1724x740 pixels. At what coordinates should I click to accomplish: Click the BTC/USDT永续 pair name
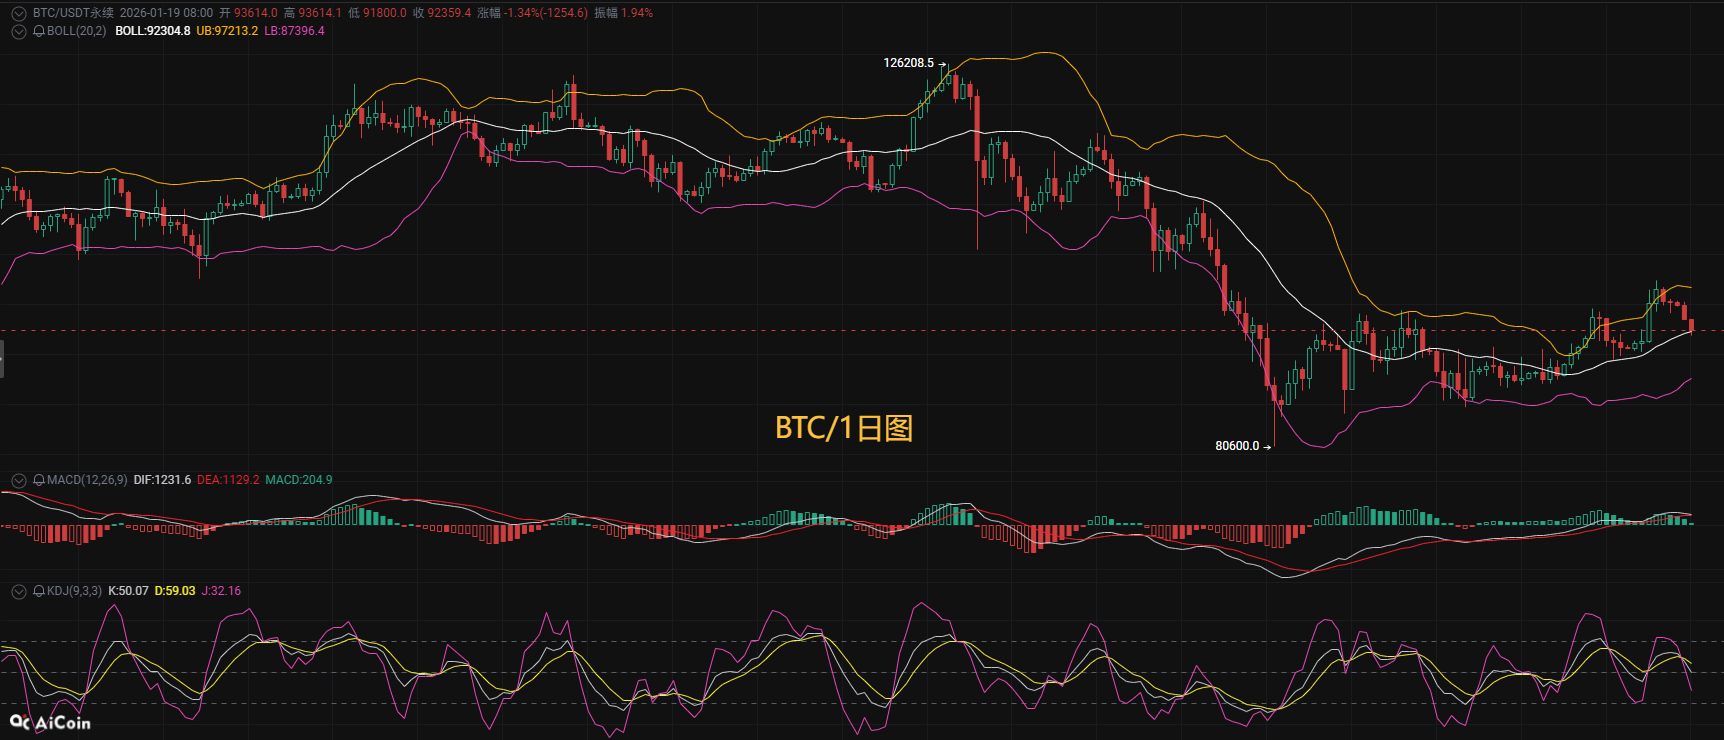tap(73, 13)
